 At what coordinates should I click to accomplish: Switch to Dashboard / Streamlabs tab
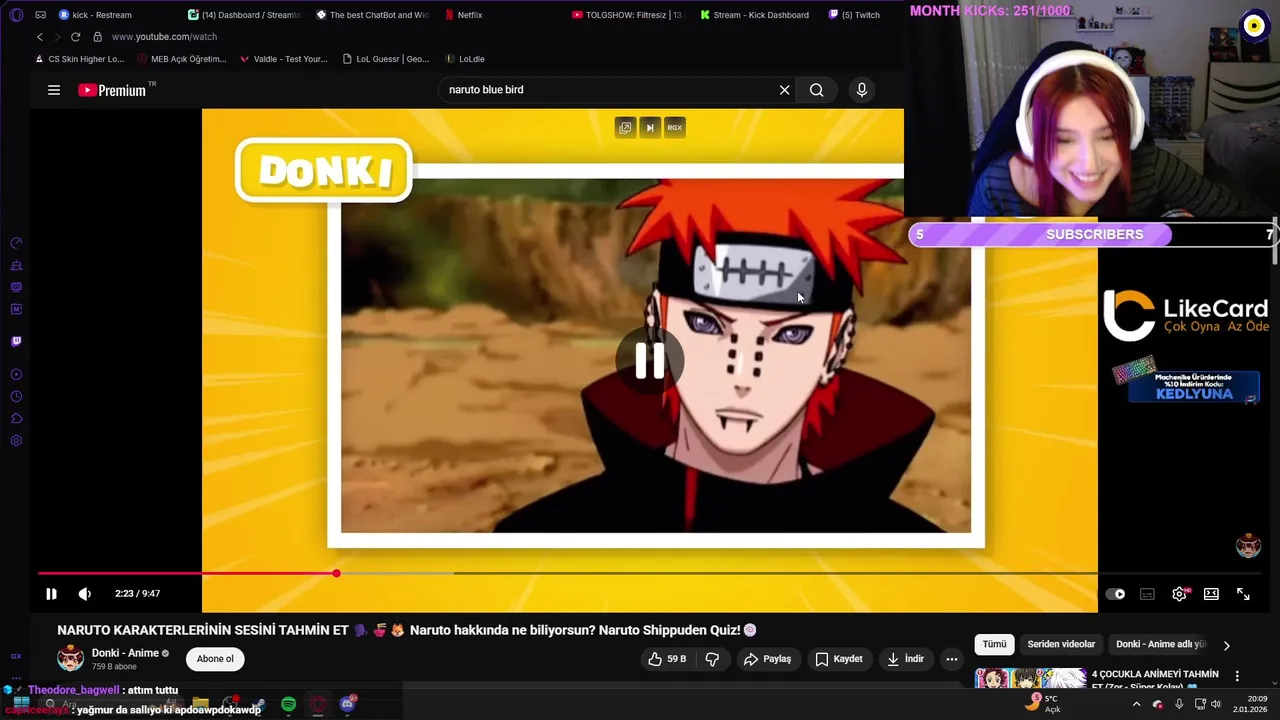245,15
